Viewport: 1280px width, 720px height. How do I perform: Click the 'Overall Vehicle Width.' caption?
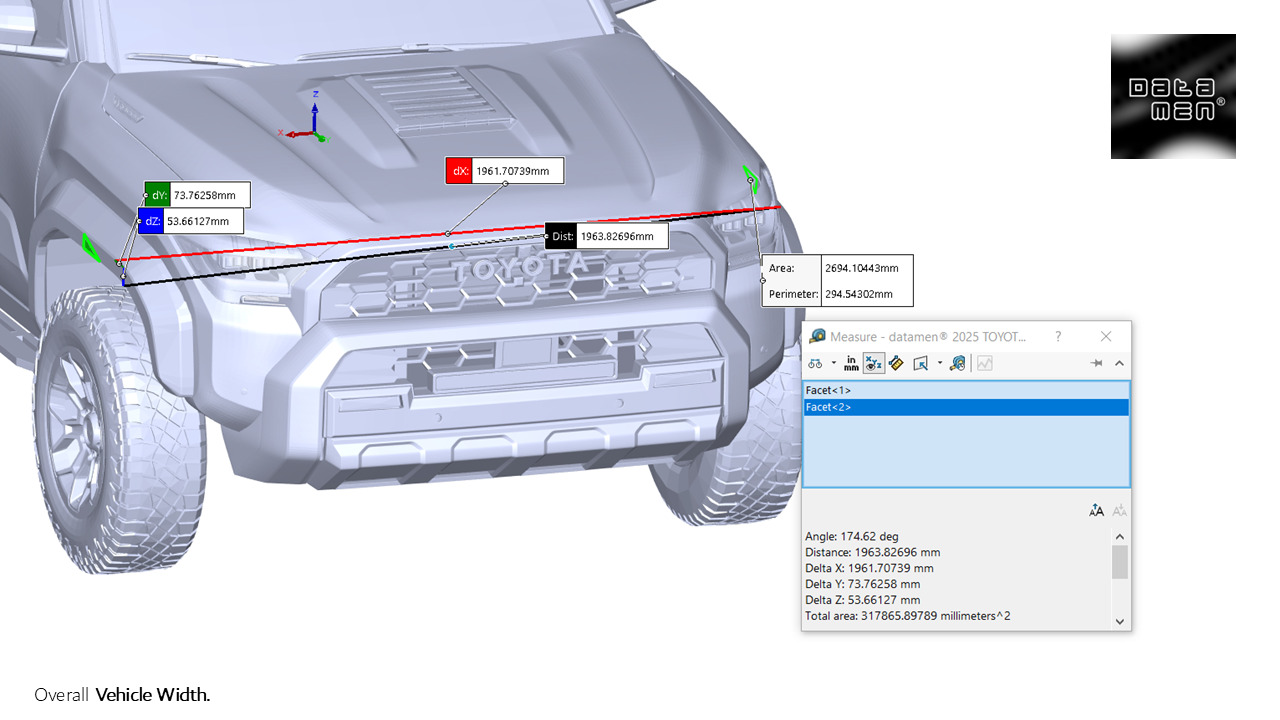pos(122,694)
